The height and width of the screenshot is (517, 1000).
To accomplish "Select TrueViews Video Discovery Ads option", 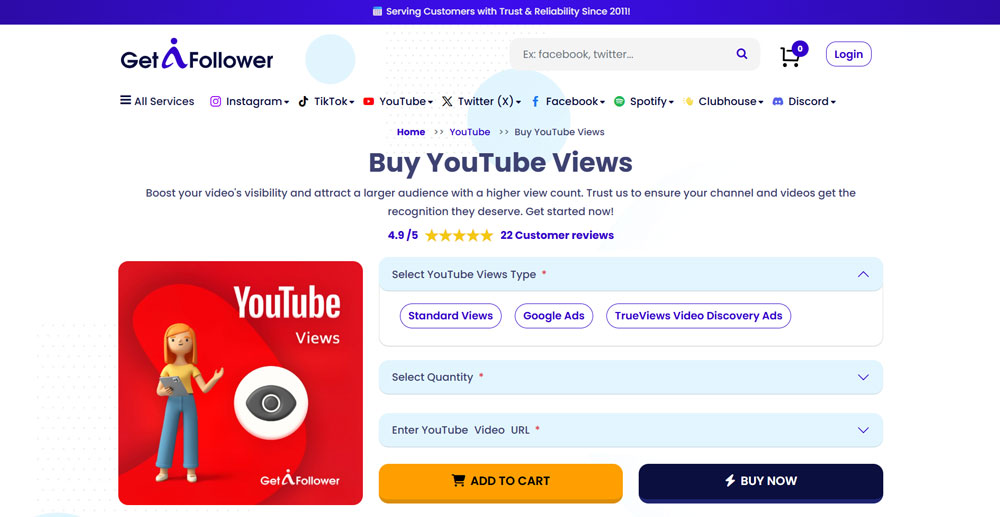I will 698,316.
